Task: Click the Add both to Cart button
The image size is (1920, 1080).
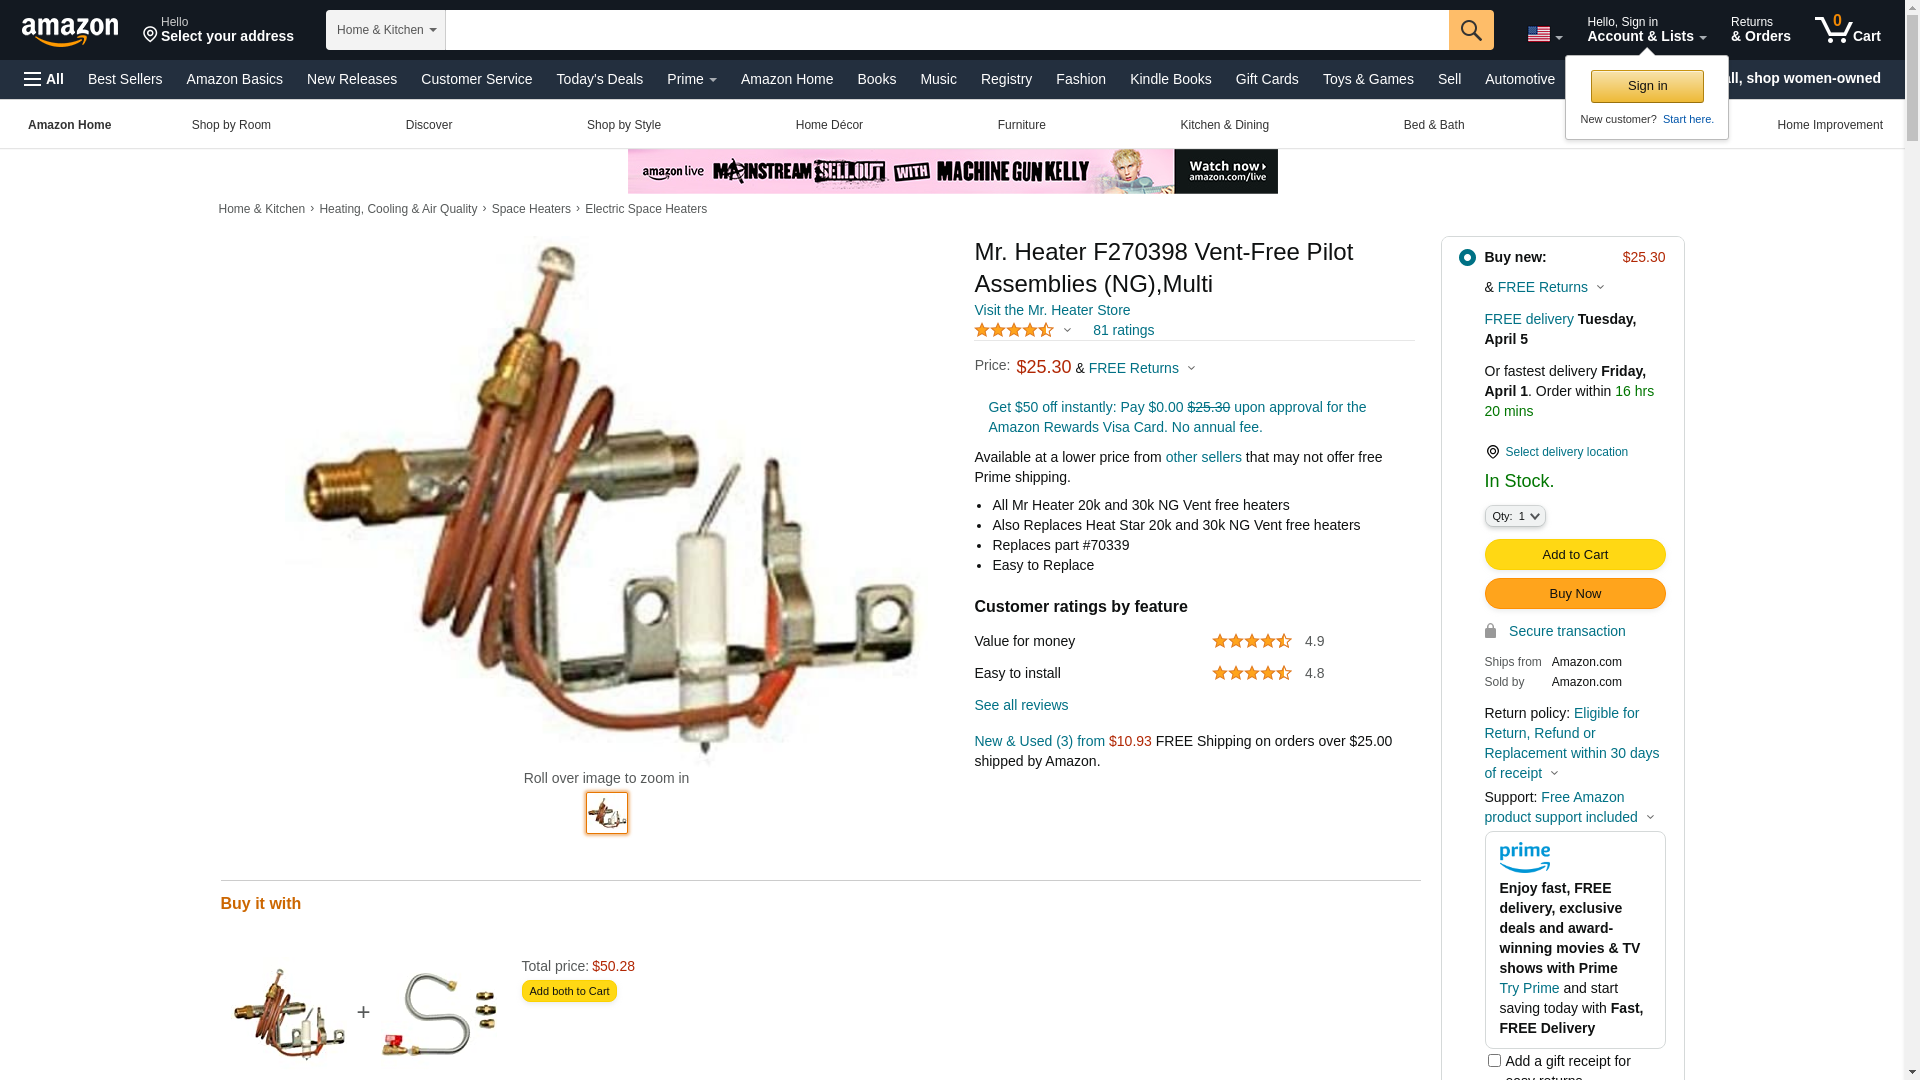Action: pyautogui.click(x=569, y=991)
